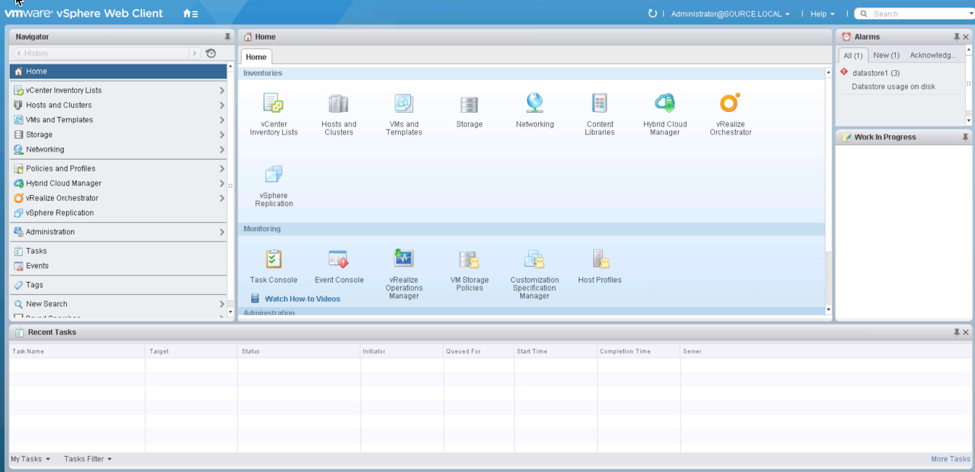Switch to Acknowledged alarms tab
975x472 pixels.
933,55
